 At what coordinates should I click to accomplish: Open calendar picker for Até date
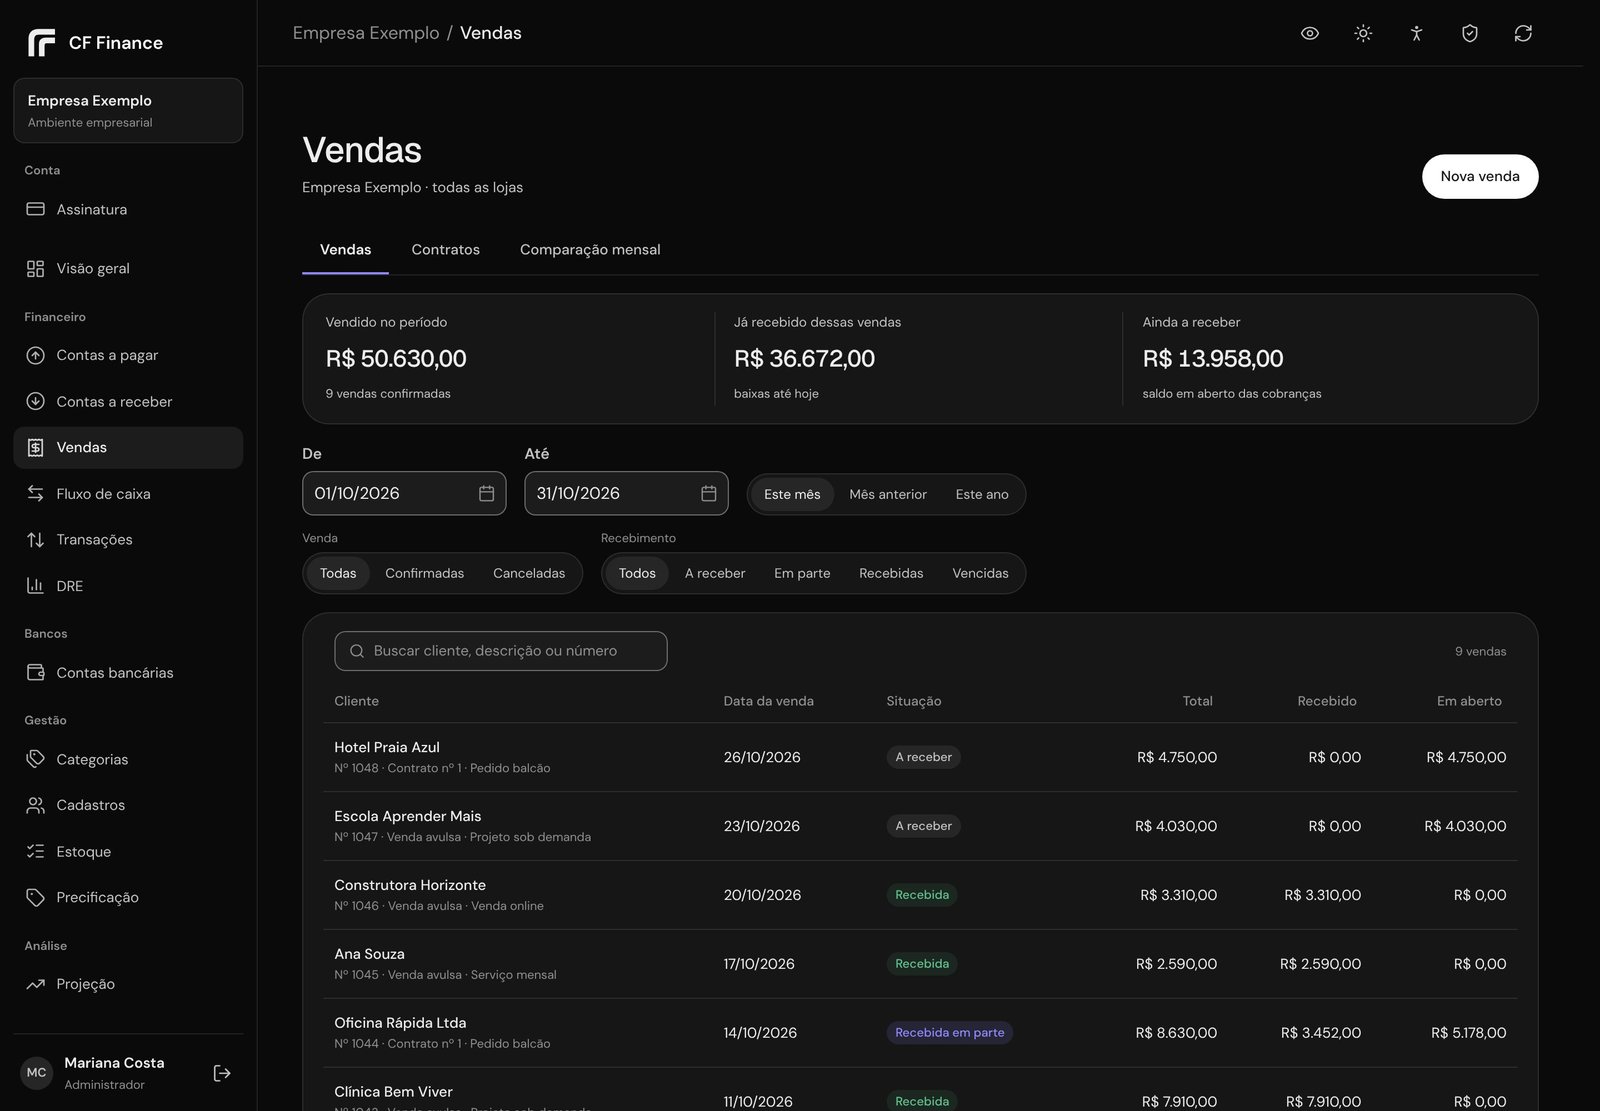[709, 493]
